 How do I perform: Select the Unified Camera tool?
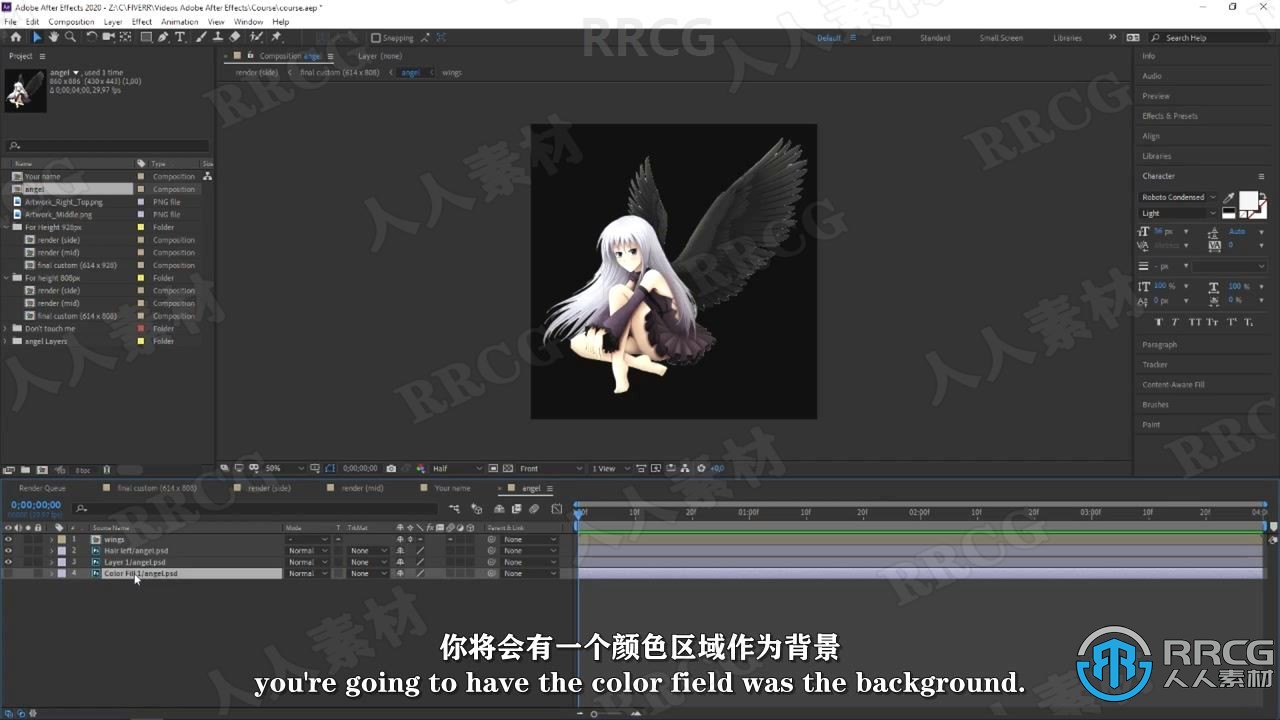(x=108, y=37)
